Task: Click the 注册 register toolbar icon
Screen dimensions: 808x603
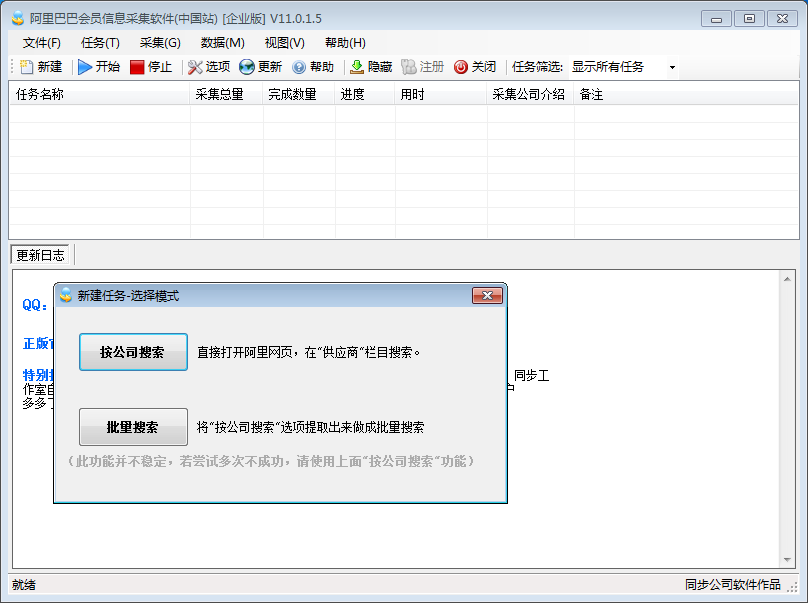Action: (x=409, y=67)
